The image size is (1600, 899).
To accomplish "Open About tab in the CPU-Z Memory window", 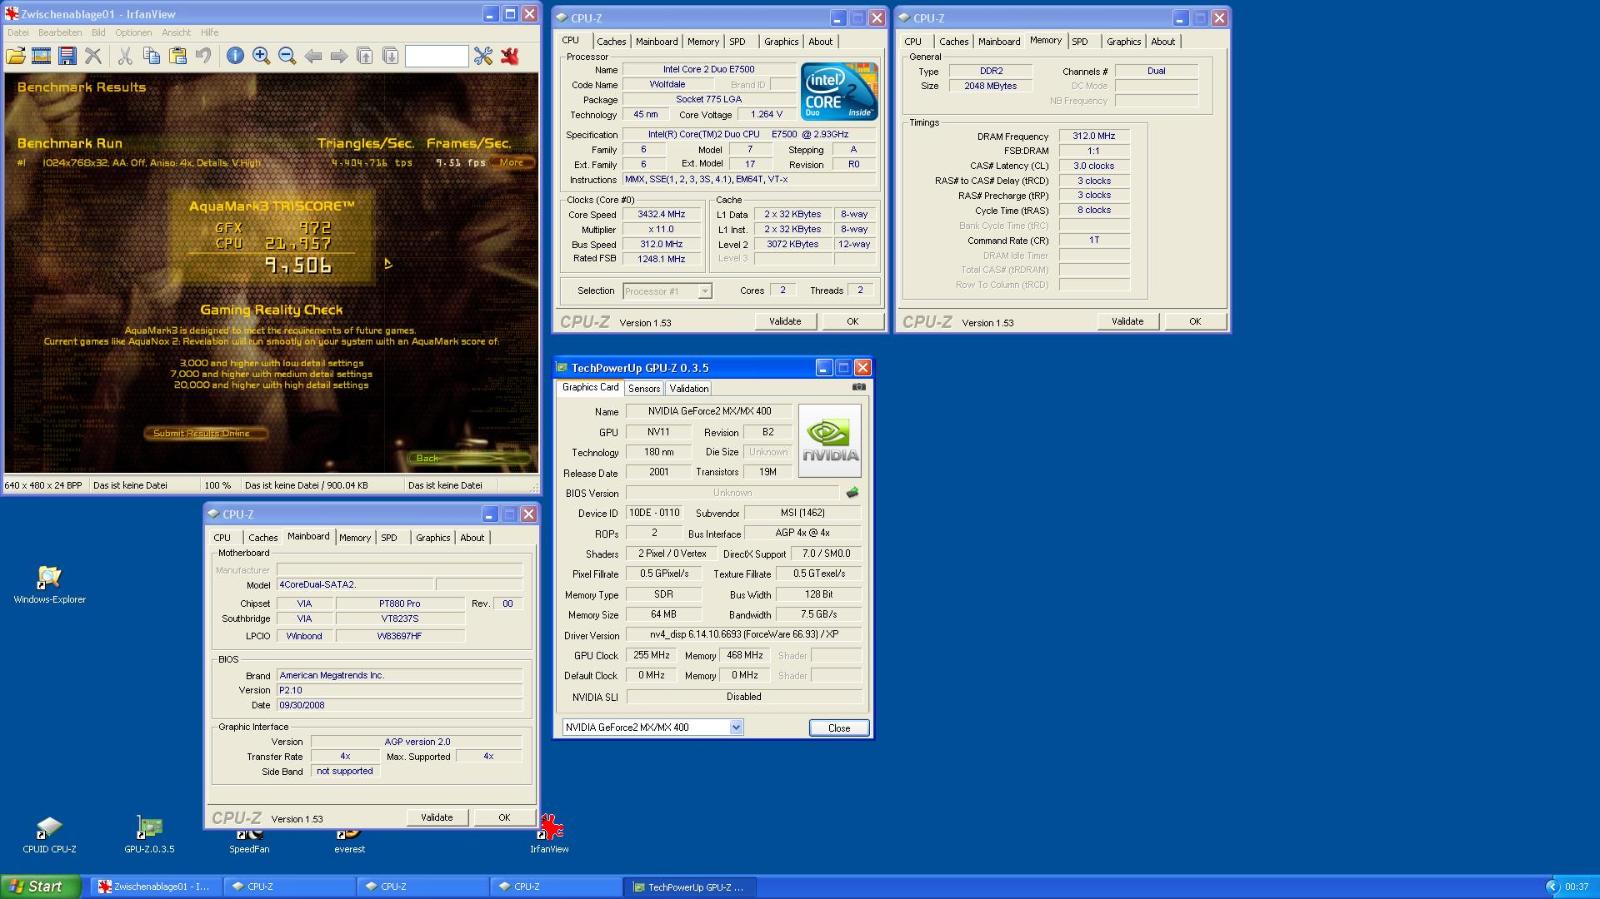I will click(1163, 41).
